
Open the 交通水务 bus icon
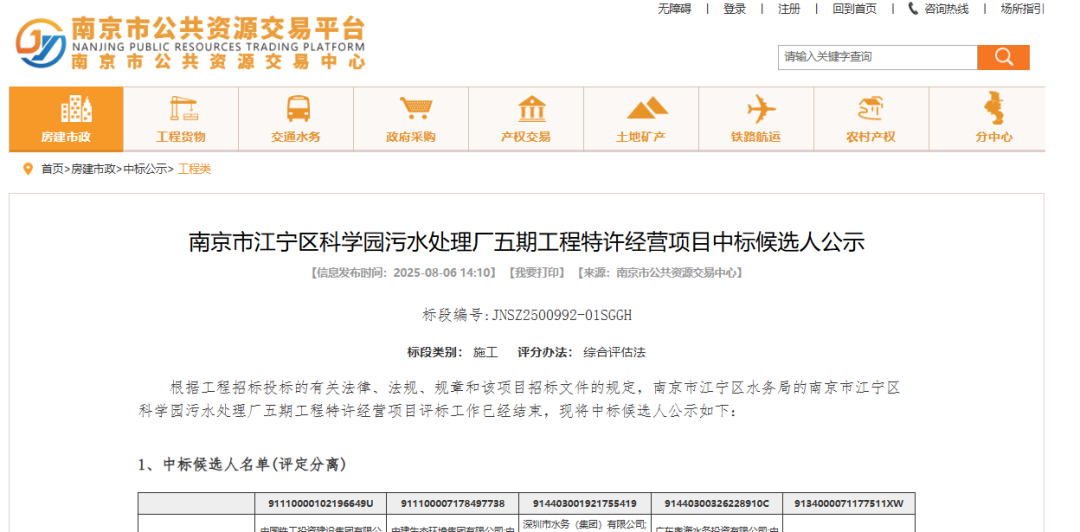[x=296, y=108]
